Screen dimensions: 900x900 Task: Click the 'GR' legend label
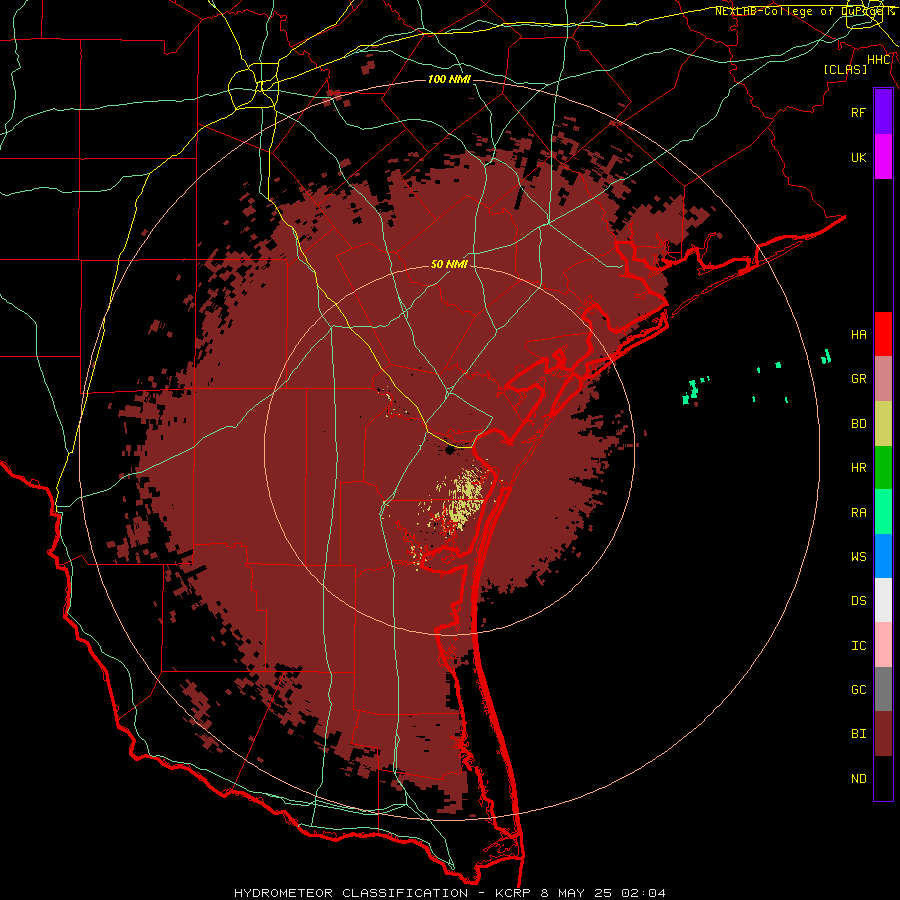pos(859,379)
